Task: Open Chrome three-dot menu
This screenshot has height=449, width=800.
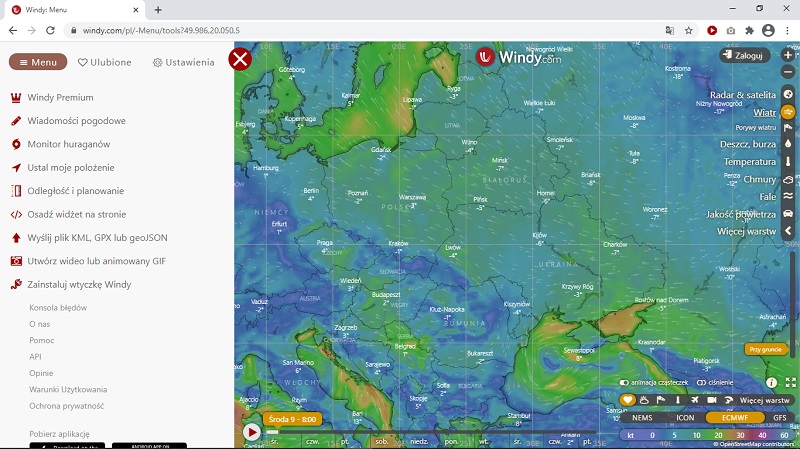Action: click(787, 31)
